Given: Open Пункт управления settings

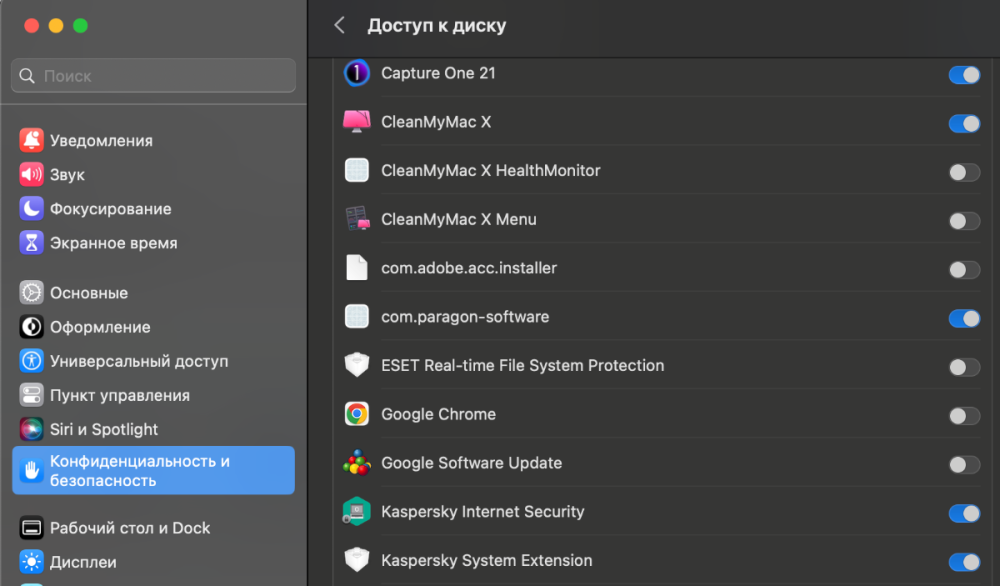Looking at the screenshot, I should point(119,395).
